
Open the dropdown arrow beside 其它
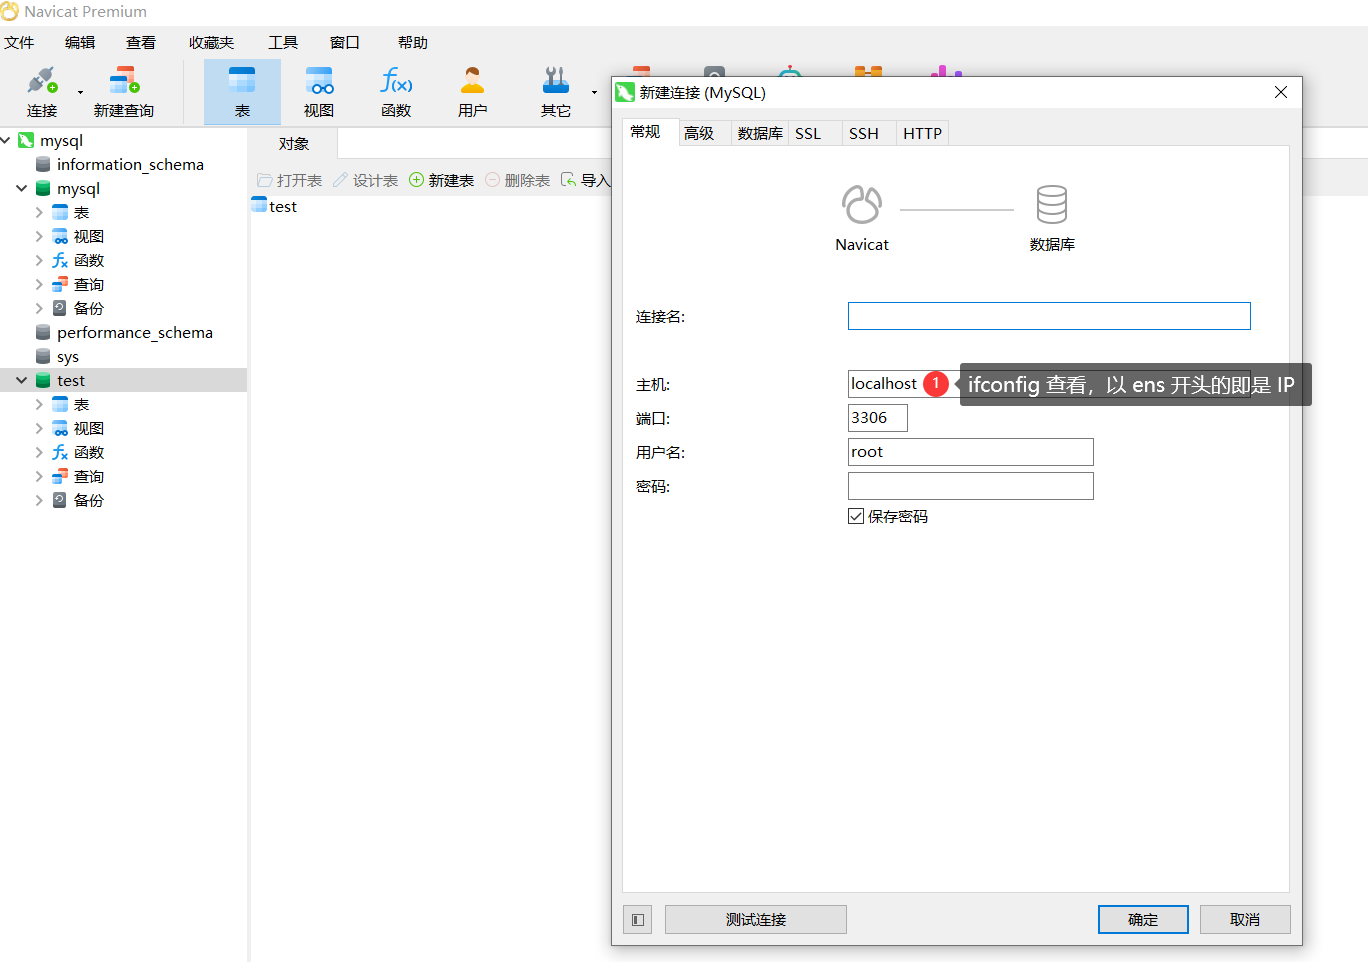(594, 93)
